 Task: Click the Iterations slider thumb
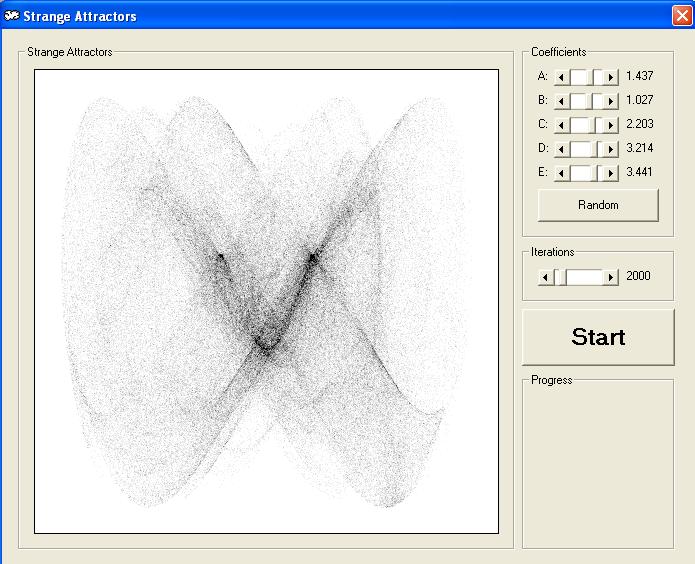561,277
